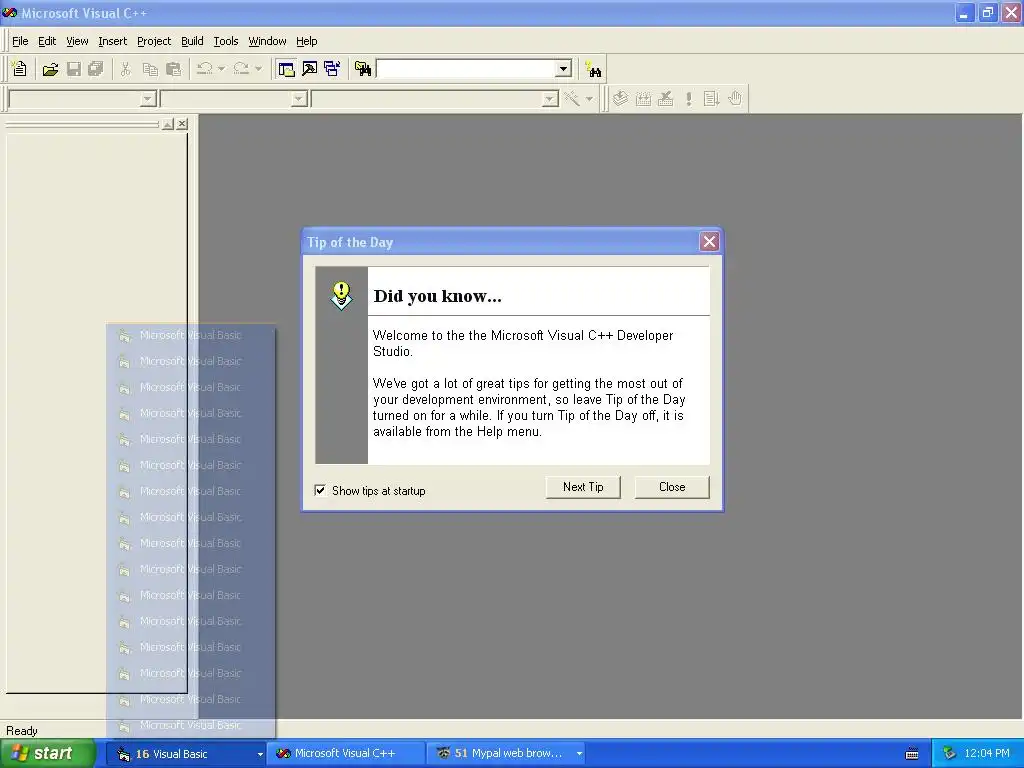Screen dimensions: 1024x768
Task: Click the light bulb tip icon
Action: [341, 296]
